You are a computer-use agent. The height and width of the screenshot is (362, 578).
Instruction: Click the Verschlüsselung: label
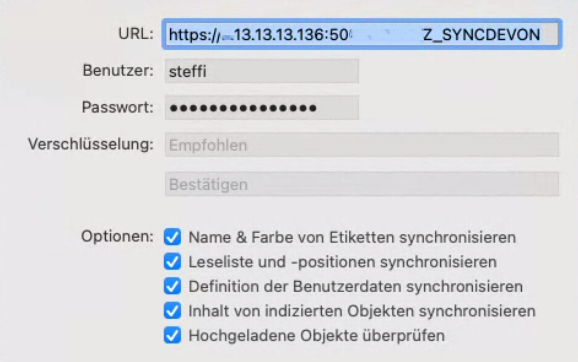click(91, 144)
